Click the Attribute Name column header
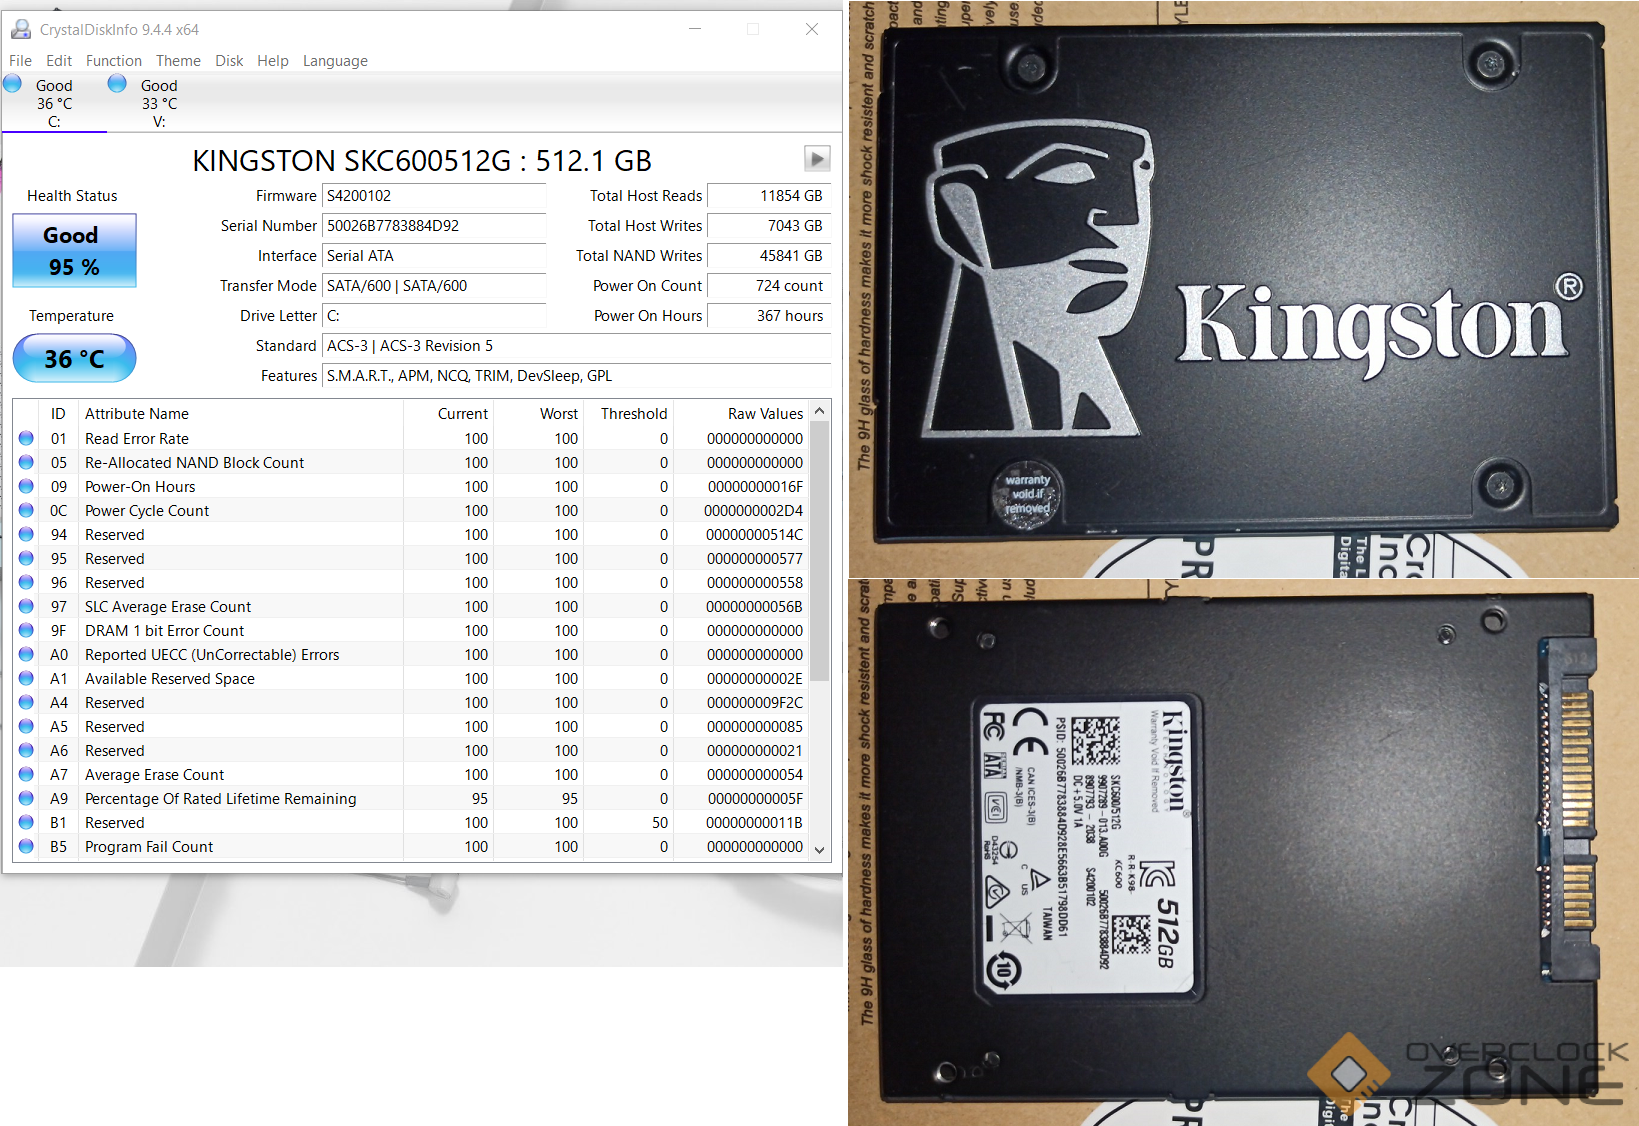 137,414
